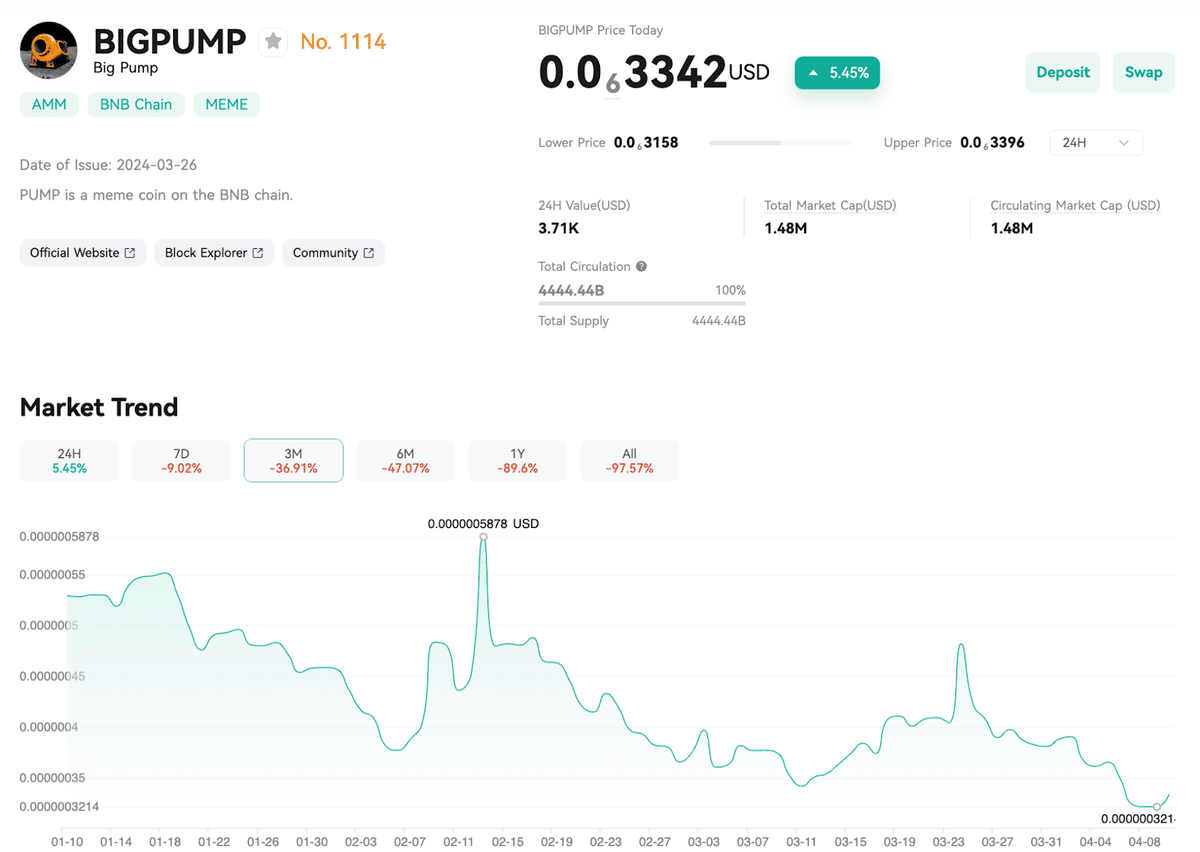Click the Deposit button
Image resolution: width=1200 pixels, height=852 pixels.
pyautogui.click(x=1062, y=72)
